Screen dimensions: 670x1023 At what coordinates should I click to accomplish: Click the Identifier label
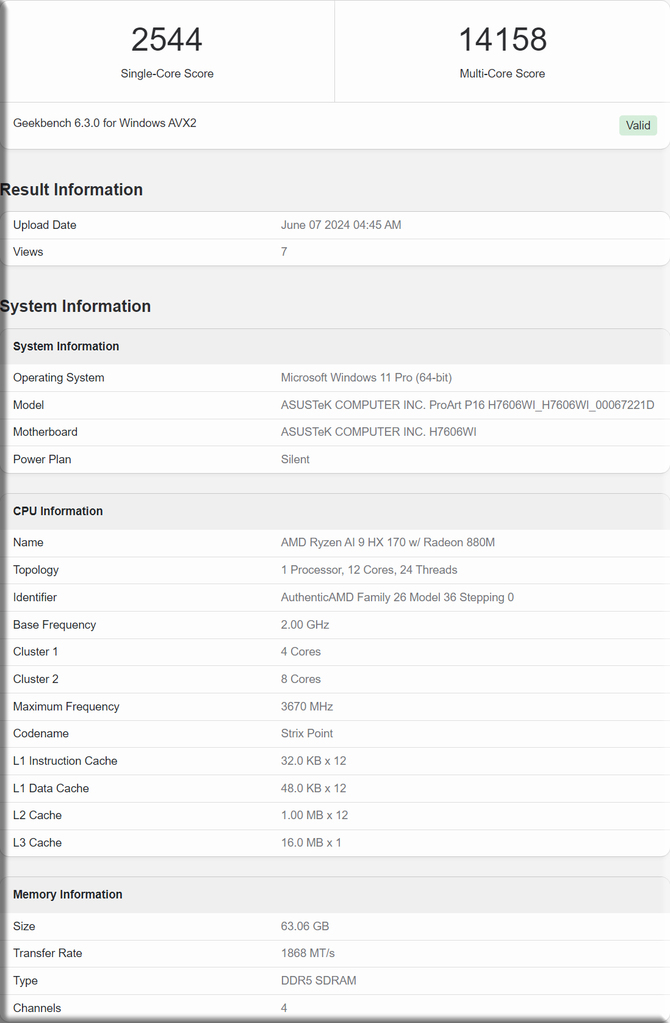(35, 598)
